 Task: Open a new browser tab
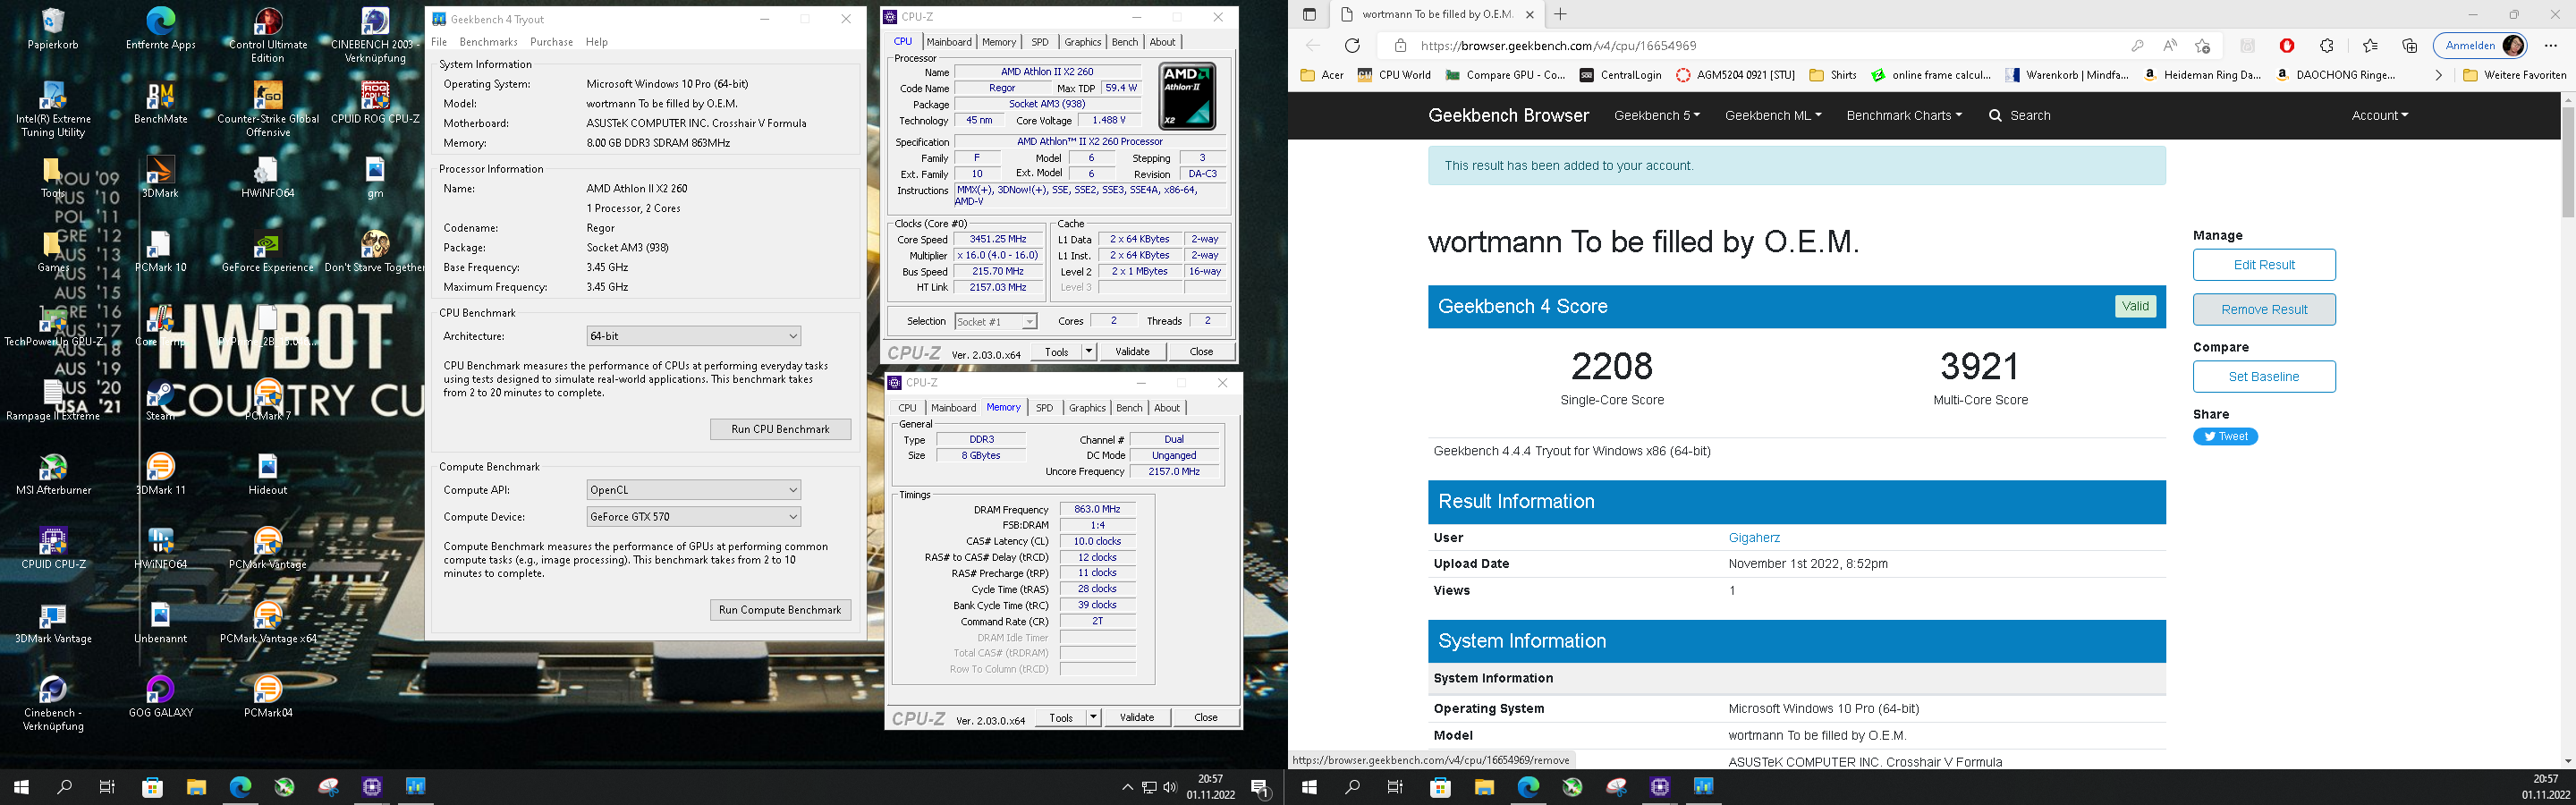click(1560, 14)
